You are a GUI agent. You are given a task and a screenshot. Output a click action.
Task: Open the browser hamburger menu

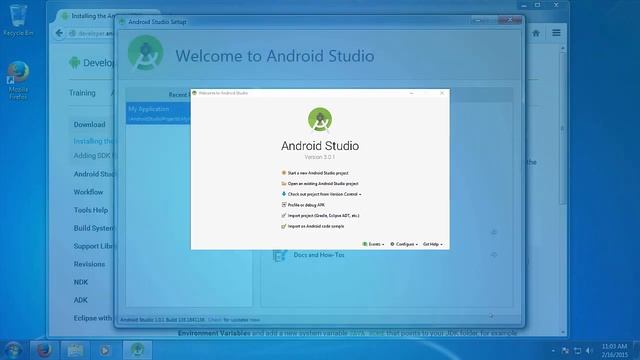point(556,33)
